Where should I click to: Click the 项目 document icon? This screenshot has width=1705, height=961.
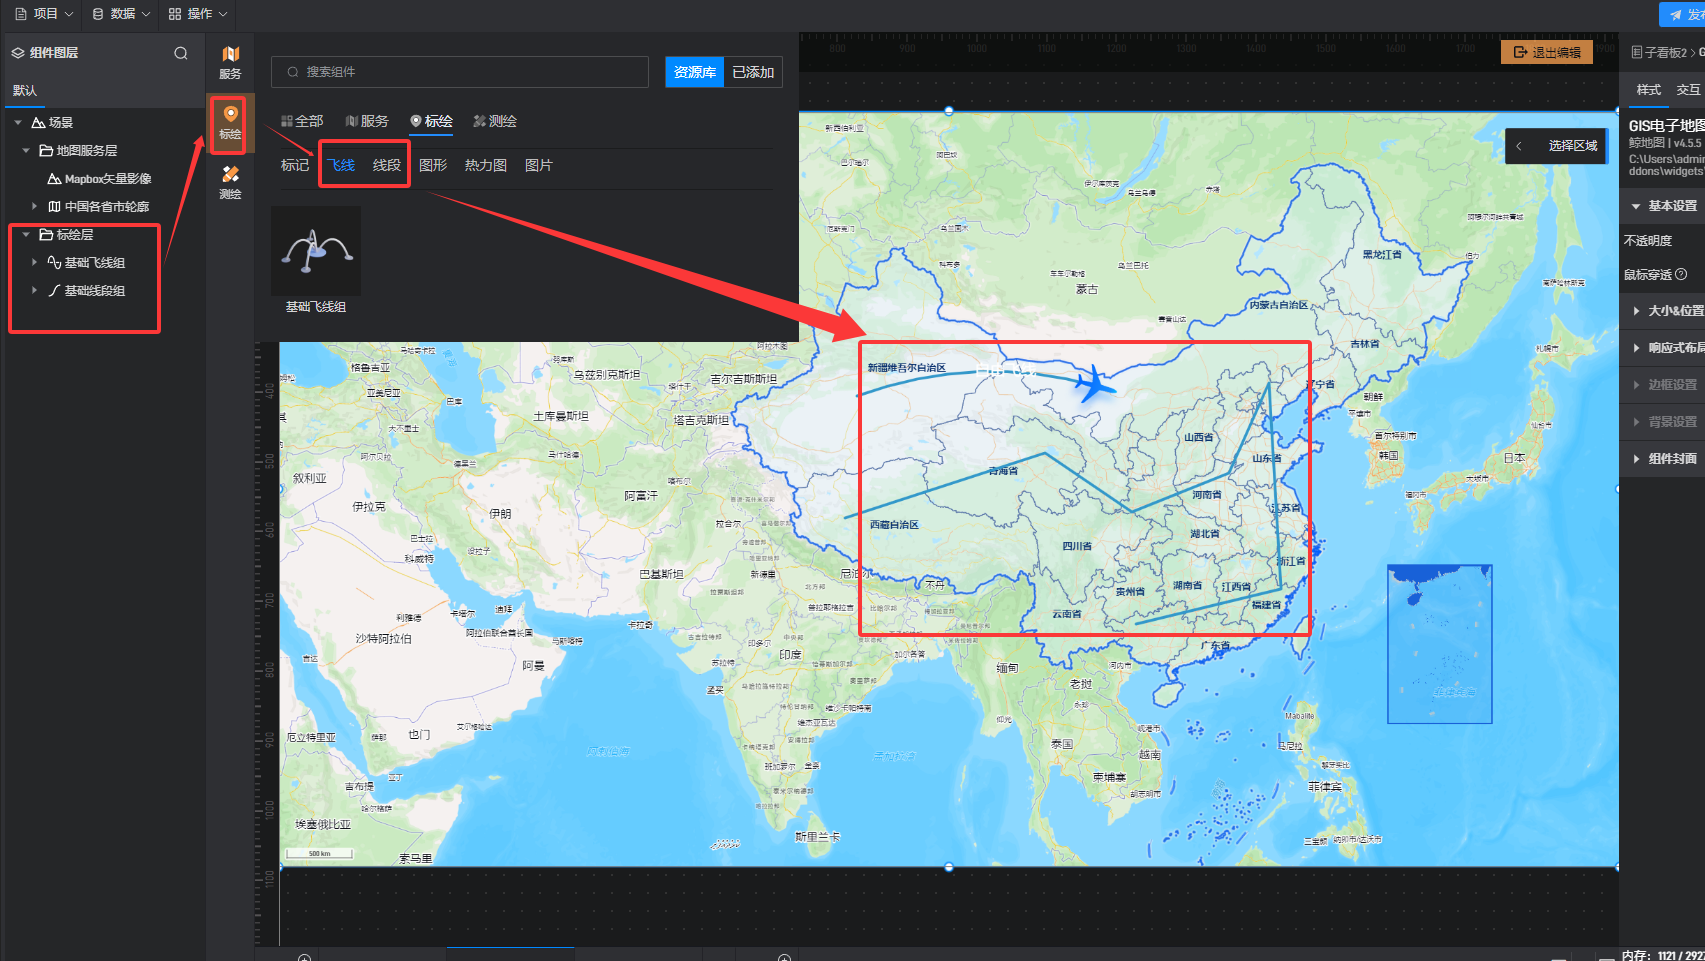coord(21,14)
